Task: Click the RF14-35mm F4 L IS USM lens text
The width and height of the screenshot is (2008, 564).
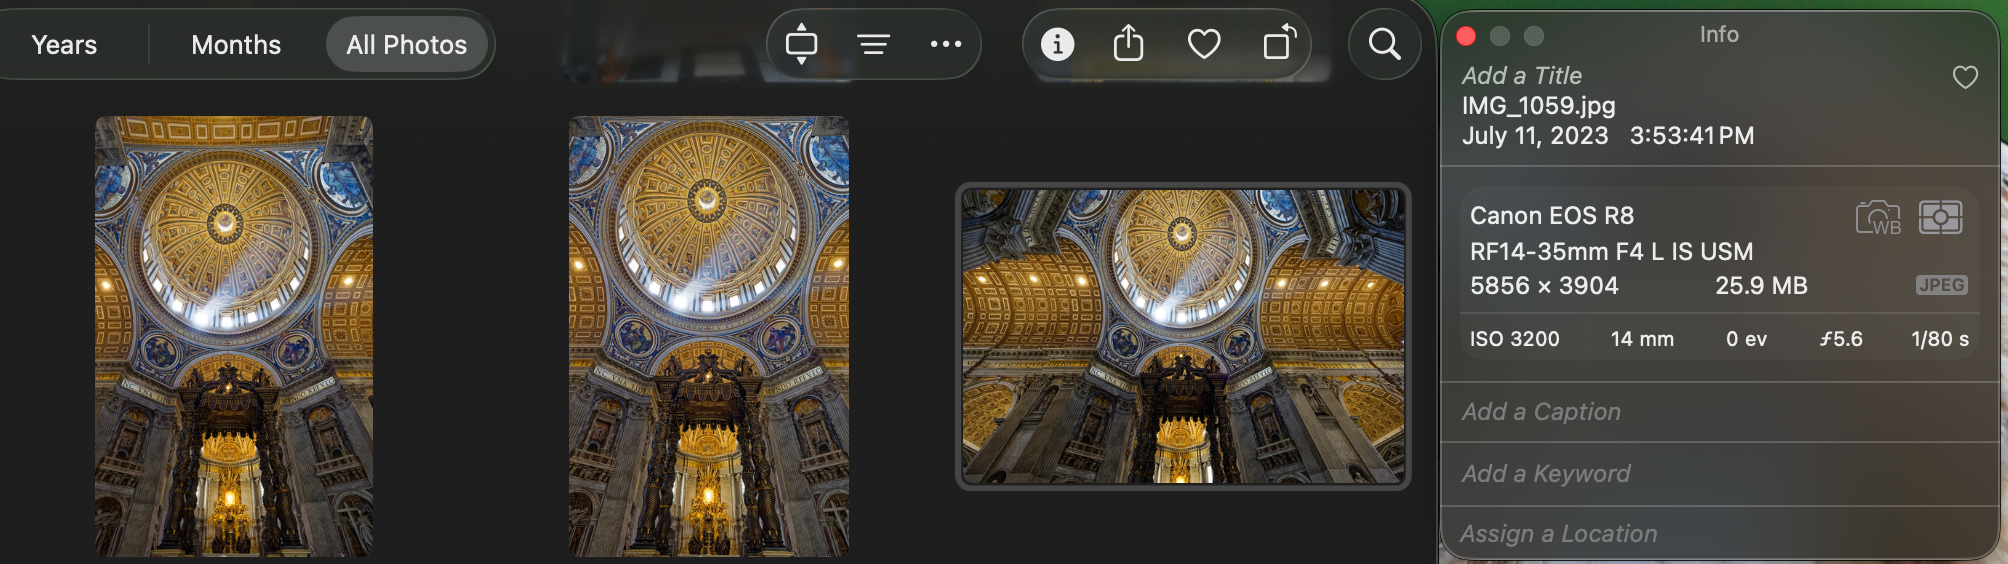Action: pyautogui.click(x=1611, y=252)
